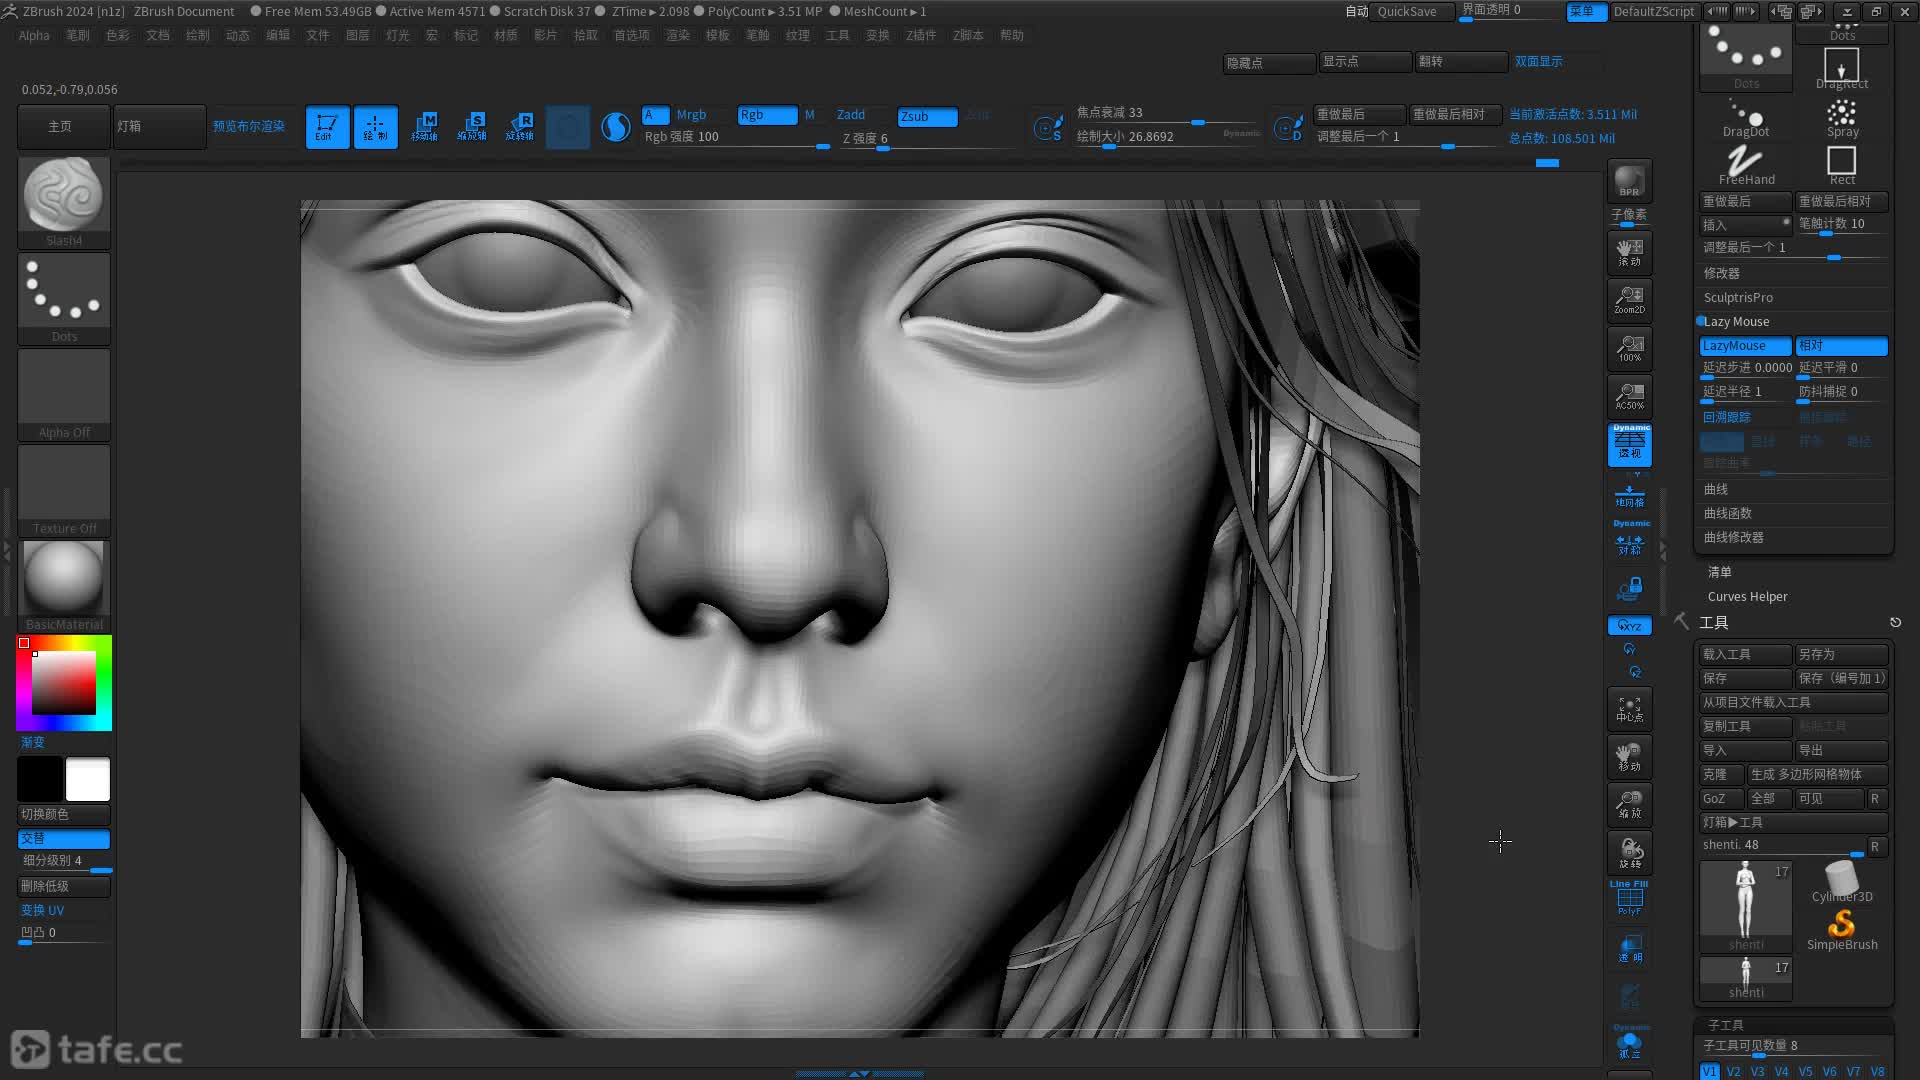Screen dimensions: 1920x1080
Task: Click the Export (导出) button
Action: [1841, 750]
